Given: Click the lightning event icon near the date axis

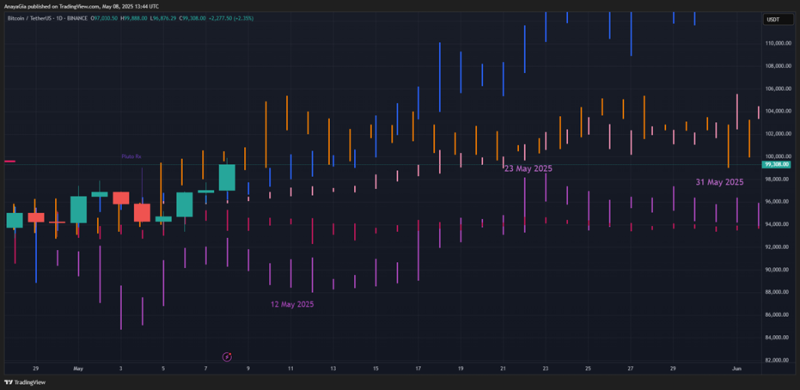Looking at the screenshot, I should tap(228, 357).
